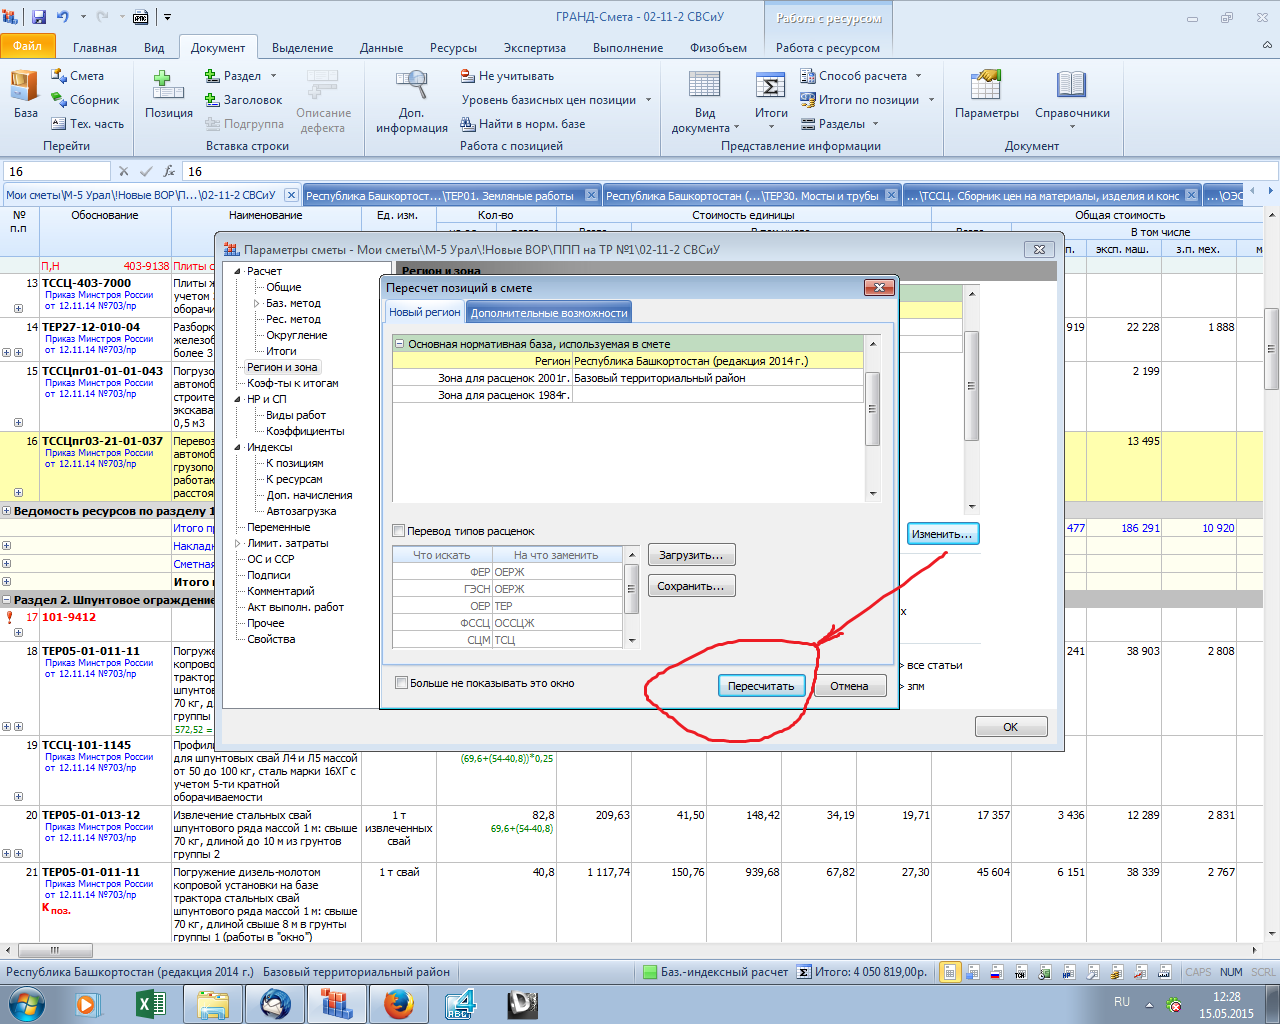1280x1024 pixels.
Task: Switch to the Дополнительные возможности tab
Action: [x=549, y=313]
